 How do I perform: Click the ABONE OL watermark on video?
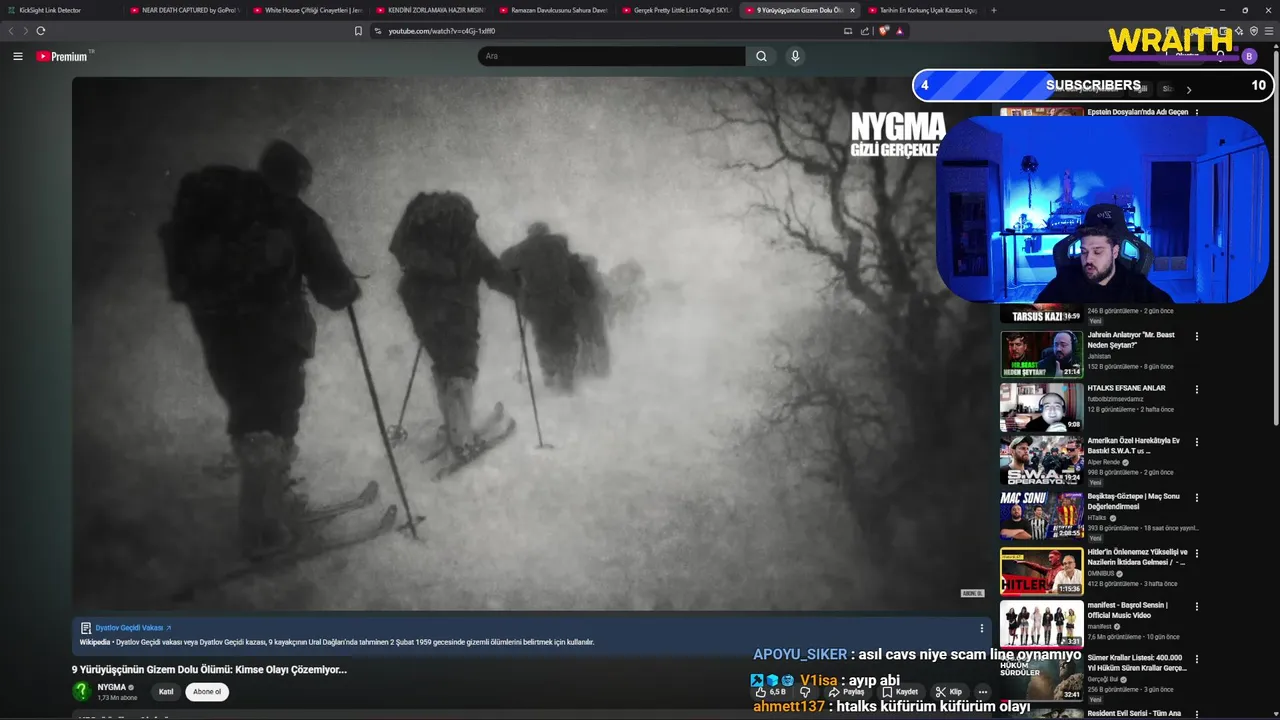coord(972,593)
